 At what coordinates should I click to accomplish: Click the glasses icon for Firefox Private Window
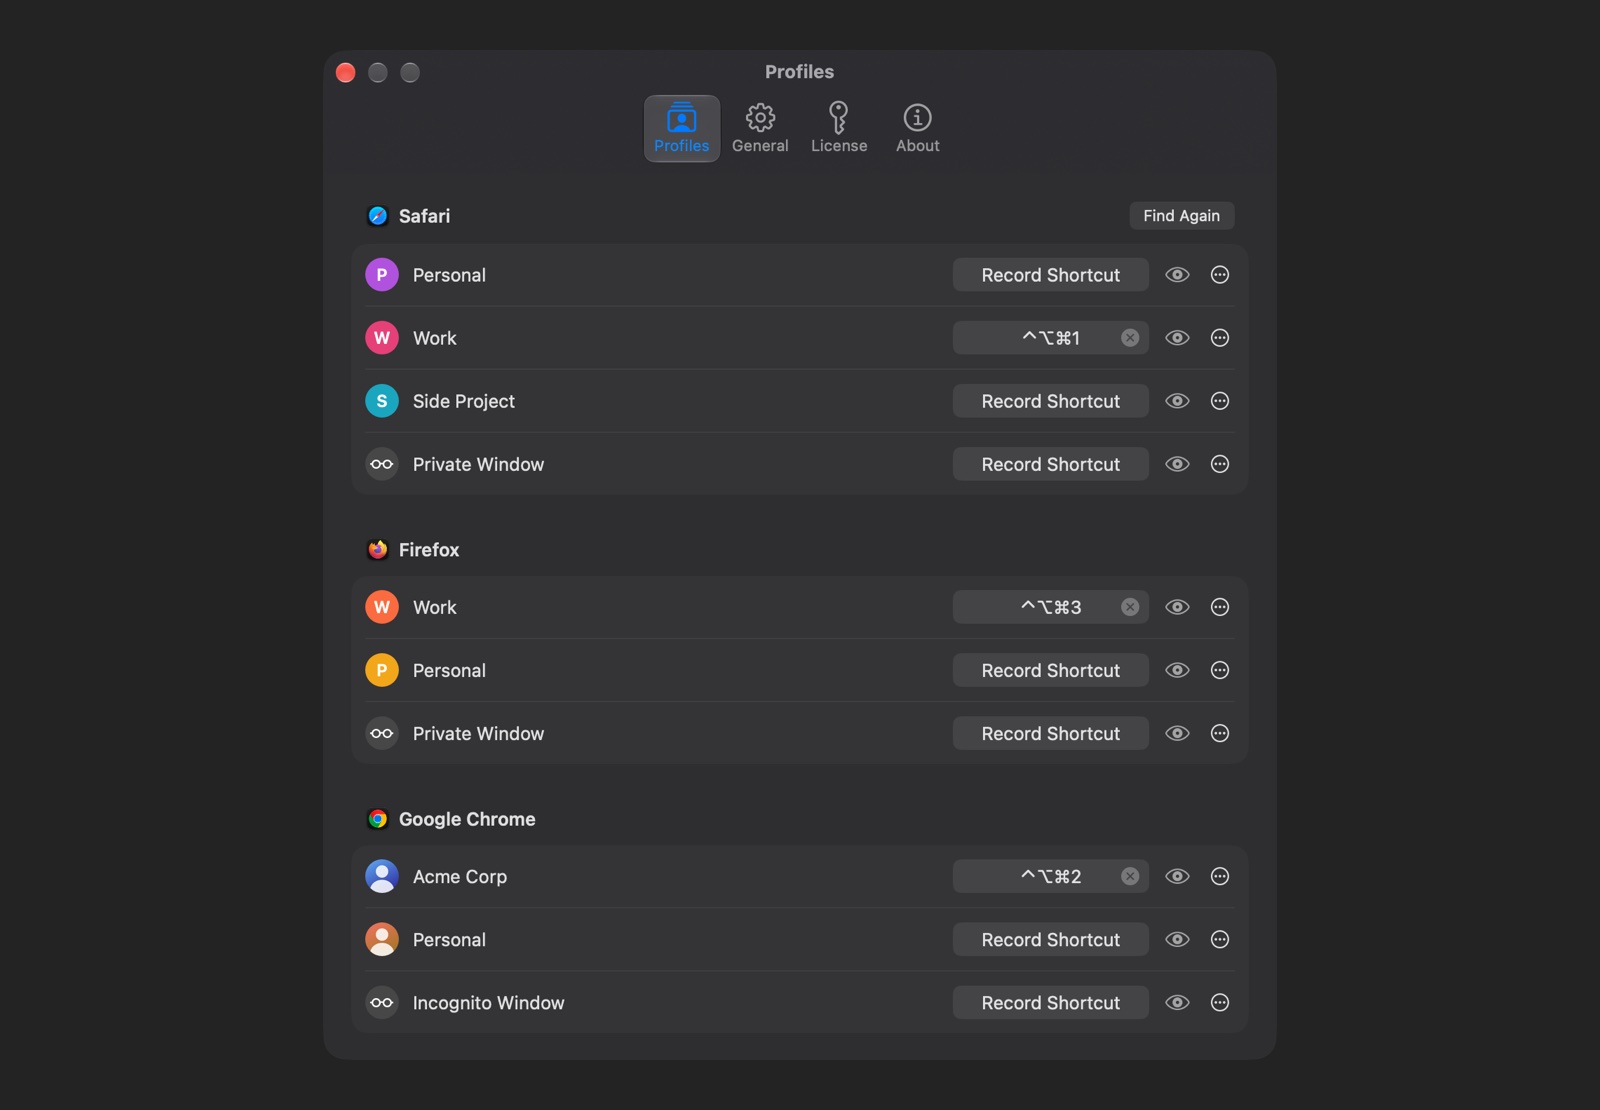[x=382, y=733]
